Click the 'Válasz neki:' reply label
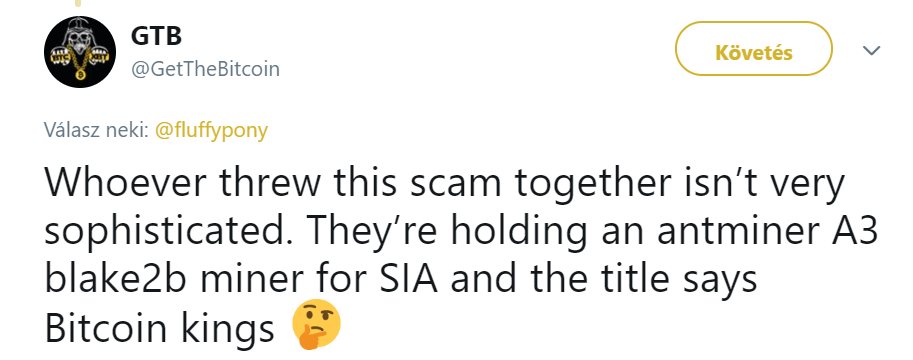Viewport: 913px width, 360px height. click(97, 130)
